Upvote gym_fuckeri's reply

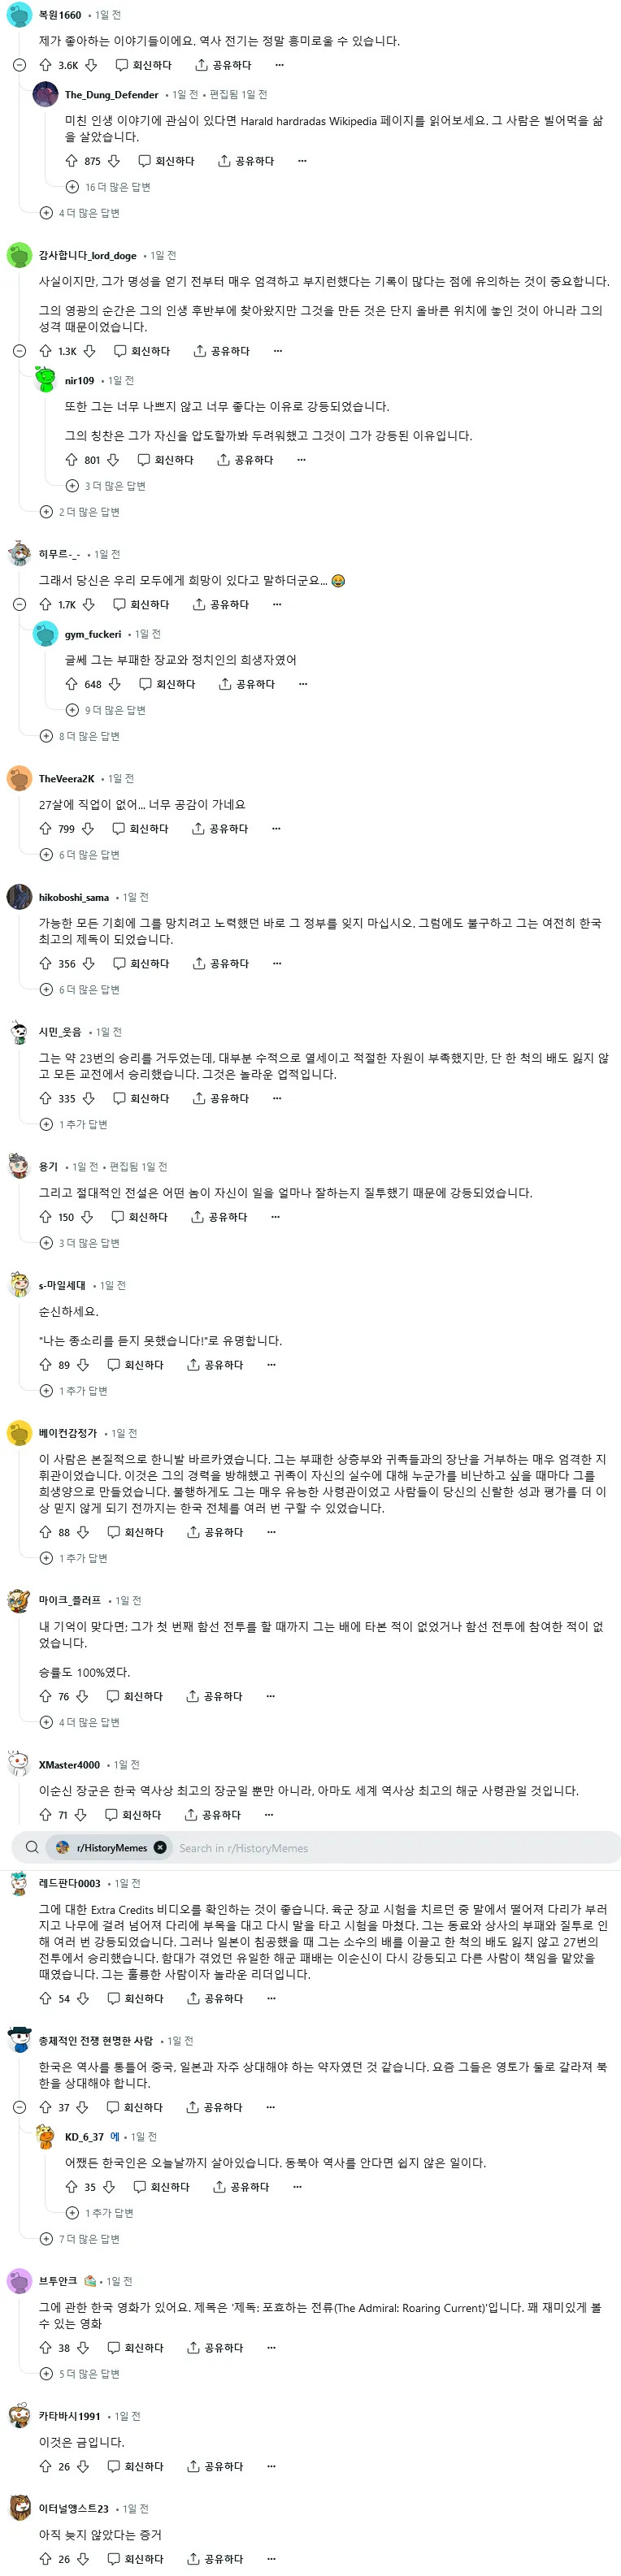pos(71,685)
